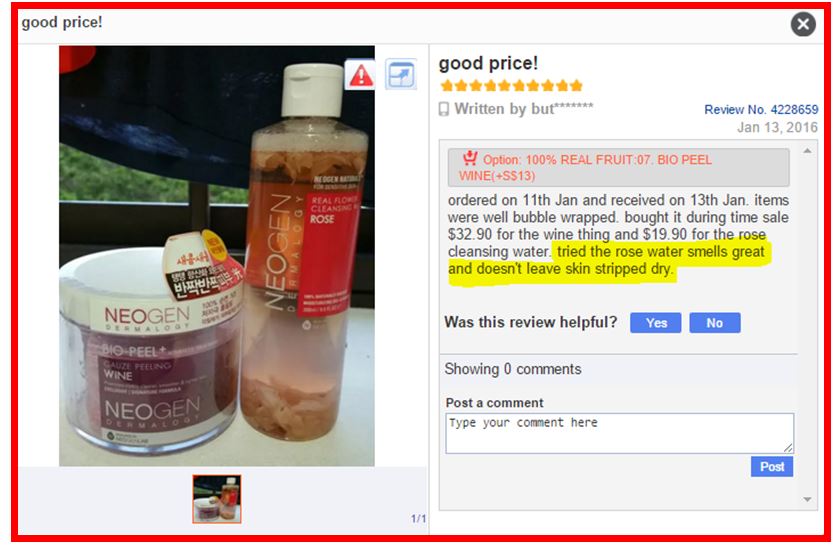This screenshot has width=840, height=548.
Task: Click the red warning report icon
Action: 361,75
